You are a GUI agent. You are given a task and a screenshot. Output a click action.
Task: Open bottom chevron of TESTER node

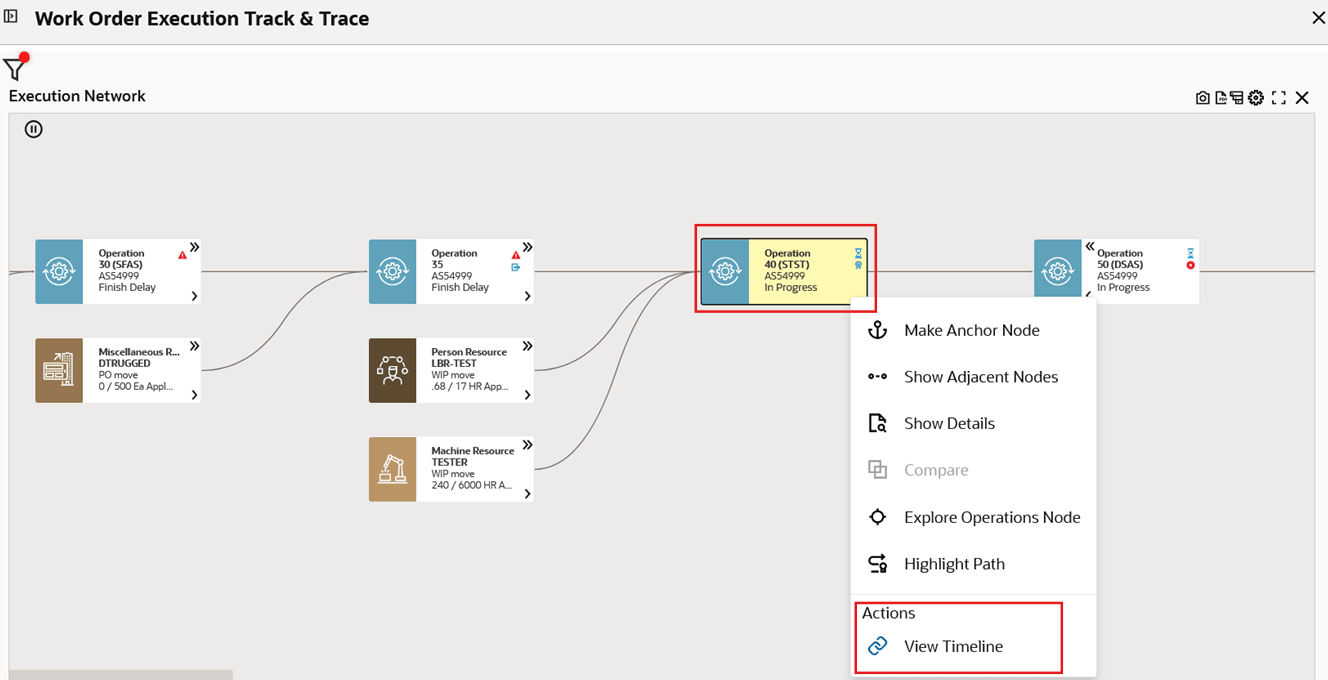tap(527, 494)
